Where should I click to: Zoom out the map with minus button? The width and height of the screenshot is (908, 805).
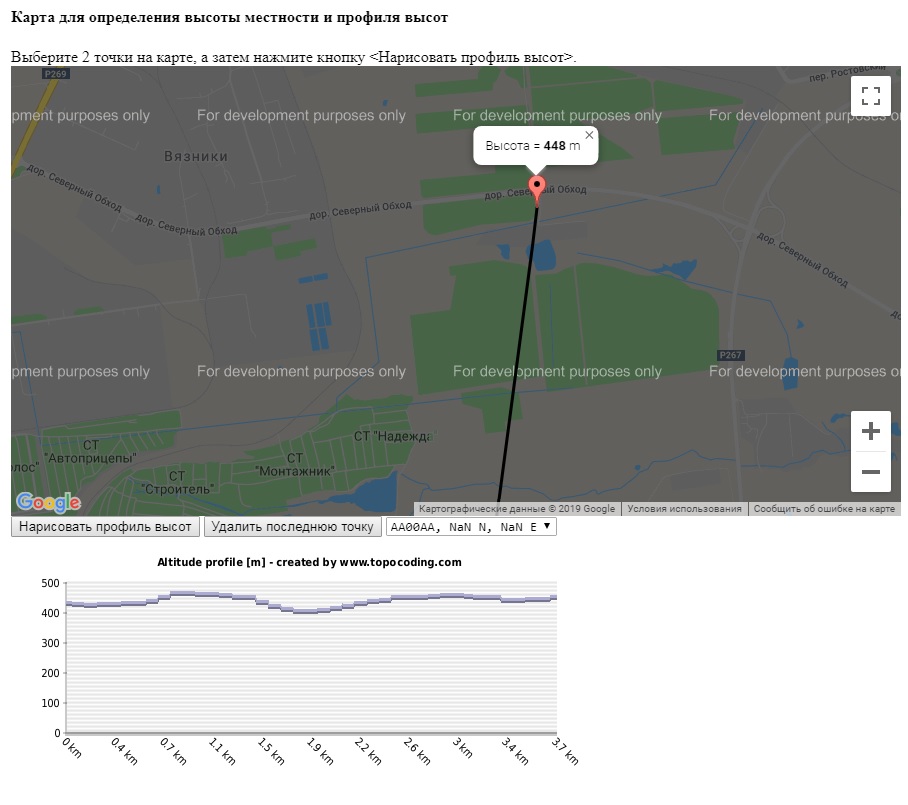pyautogui.click(x=870, y=472)
